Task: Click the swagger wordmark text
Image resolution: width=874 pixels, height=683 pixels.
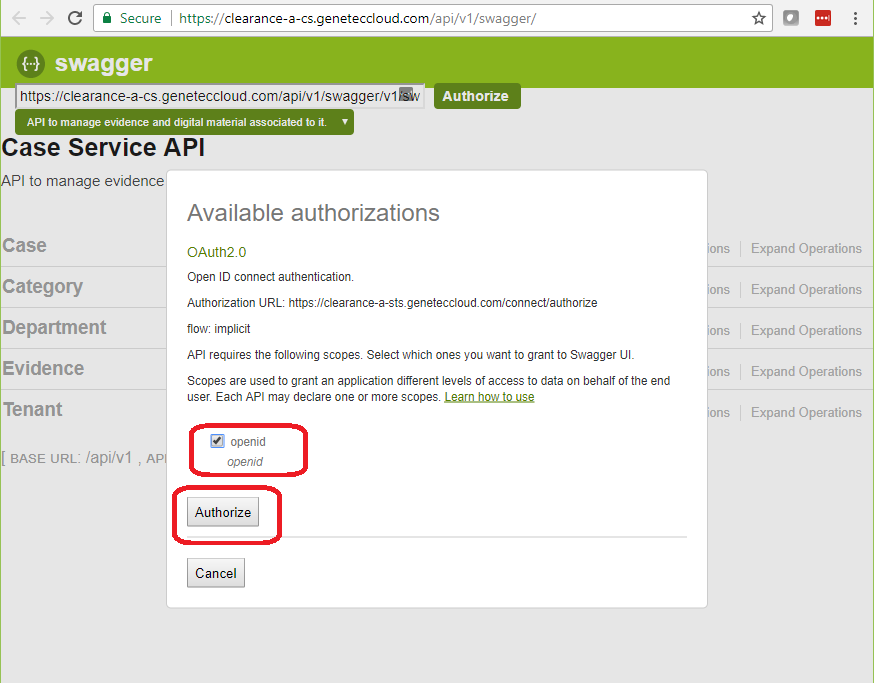Action: (x=103, y=64)
